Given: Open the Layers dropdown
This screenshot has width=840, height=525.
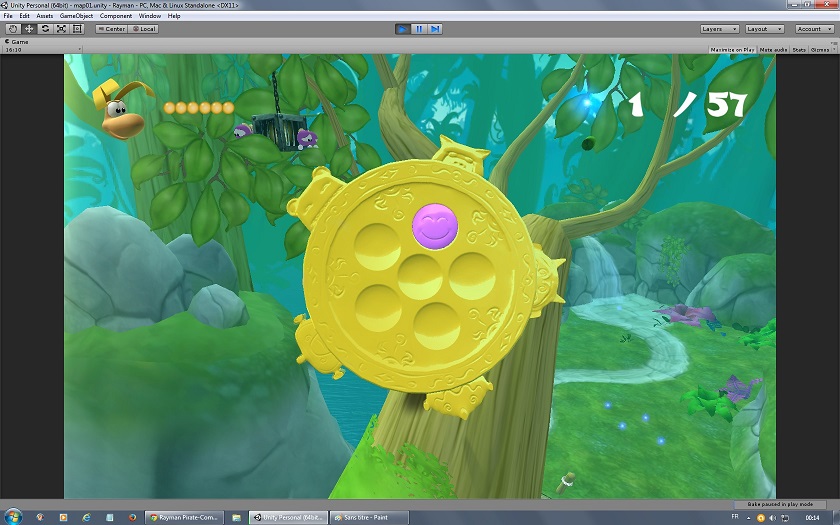Looking at the screenshot, I should [x=720, y=29].
